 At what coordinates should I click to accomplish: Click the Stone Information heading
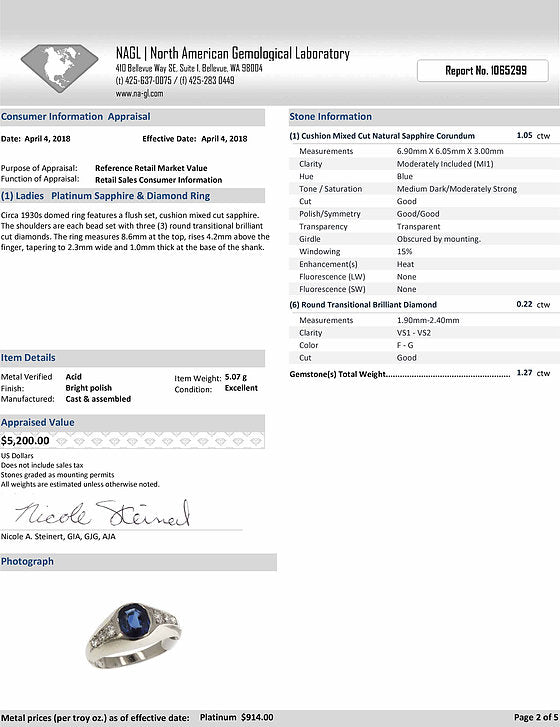point(331,116)
